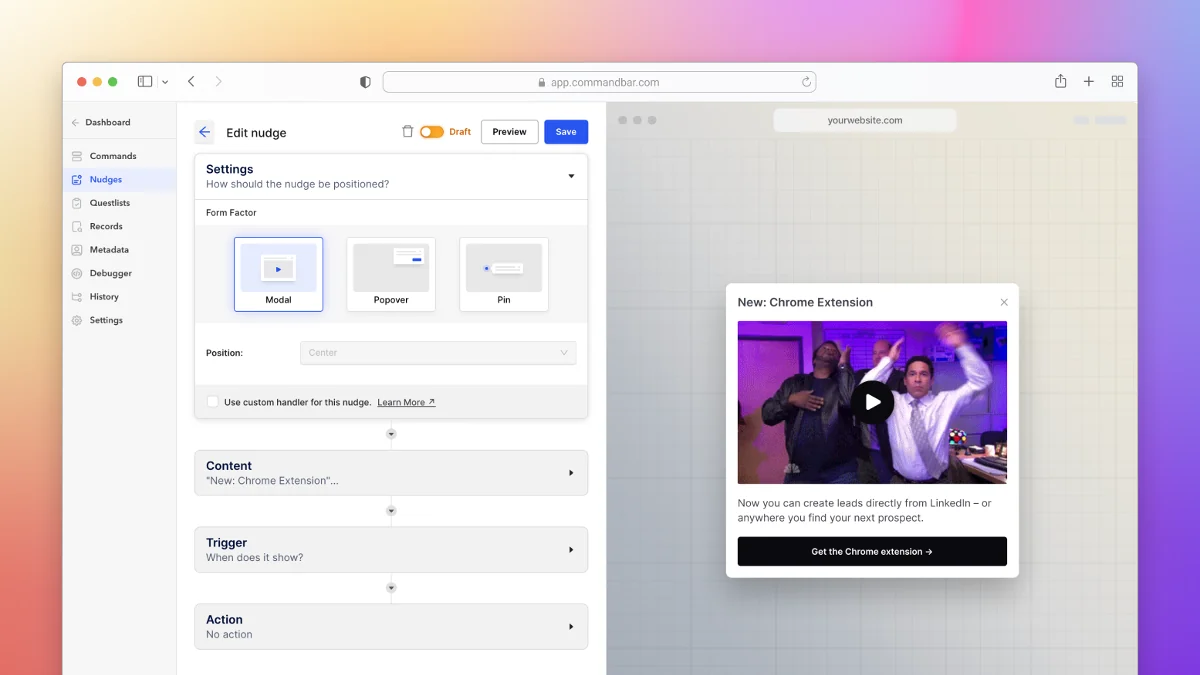This screenshot has width=1200, height=675.
Task: Delete the nudge with trash icon
Action: click(407, 132)
